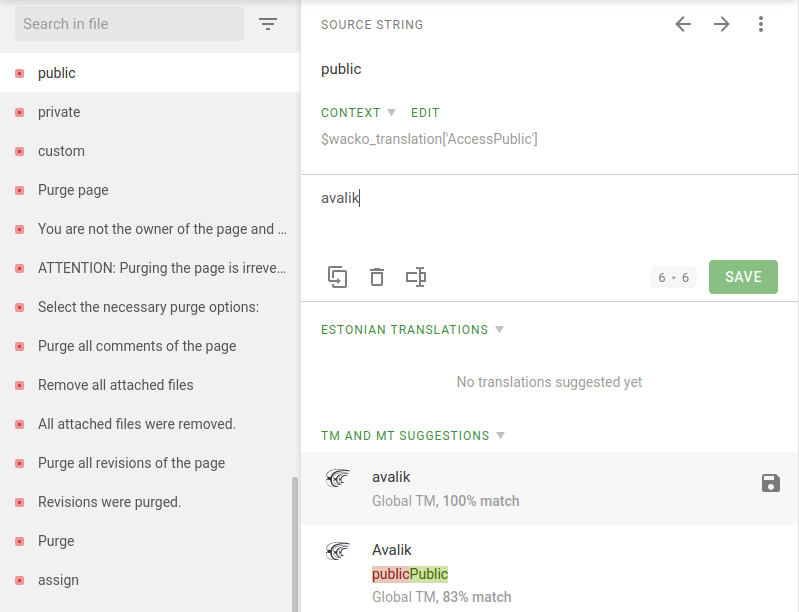This screenshot has width=799, height=612.
Task: Click the text cursor insert icon
Action: [416, 277]
